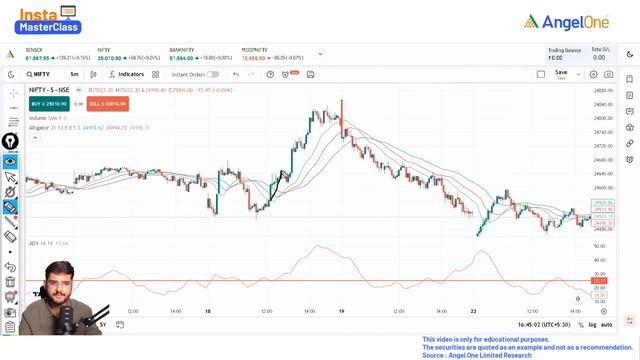Open the annotation camera screenshot tool
The width and height of the screenshot is (640, 360).
tap(10, 313)
